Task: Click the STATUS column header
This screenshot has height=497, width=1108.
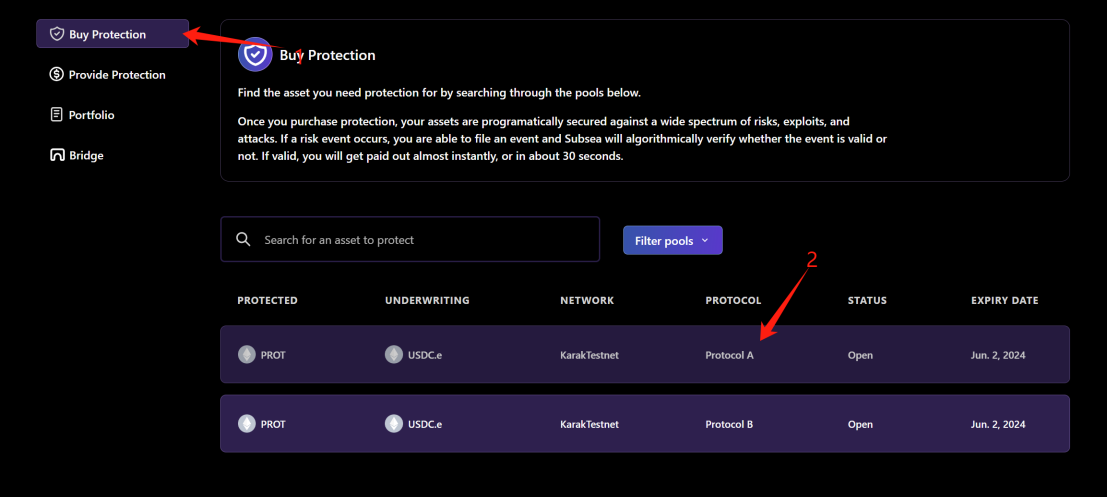Action: (x=867, y=300)
